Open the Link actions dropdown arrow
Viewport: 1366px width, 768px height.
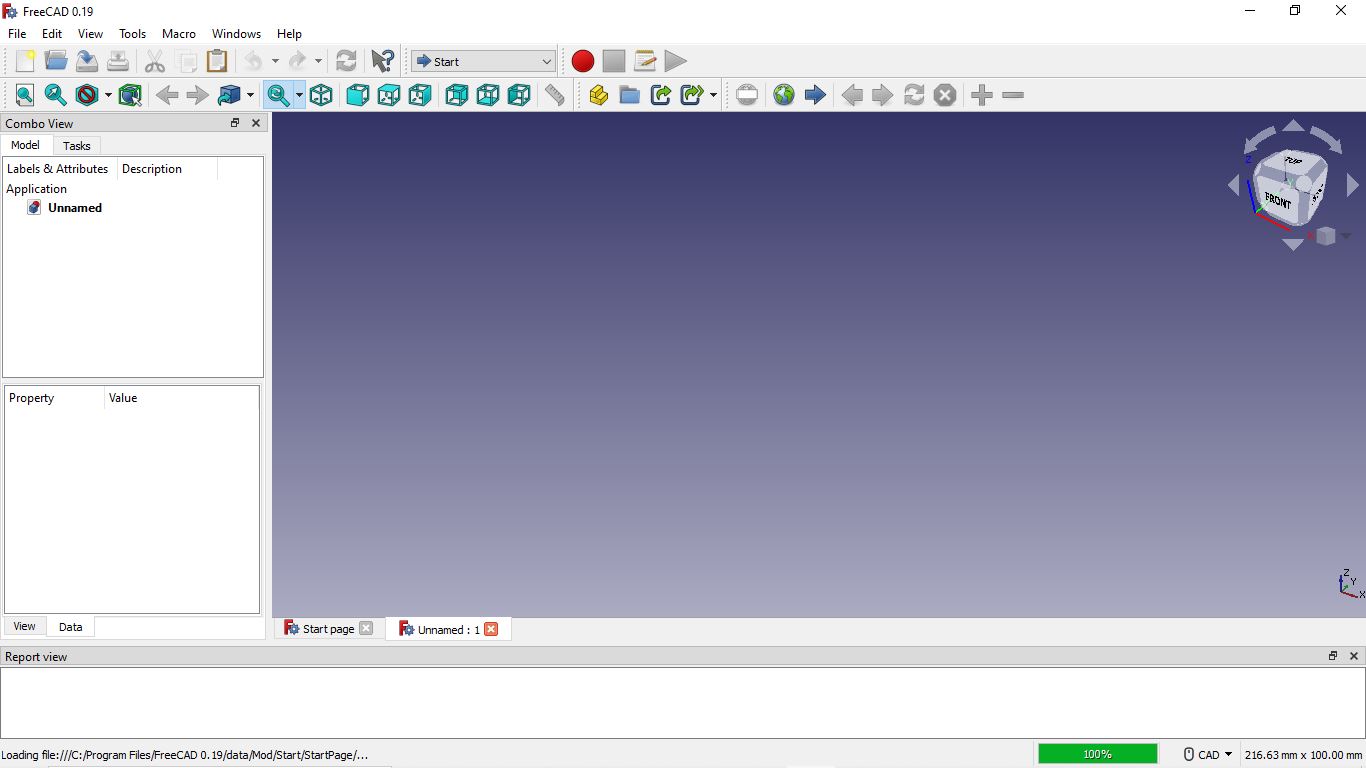tap(713, 95)
